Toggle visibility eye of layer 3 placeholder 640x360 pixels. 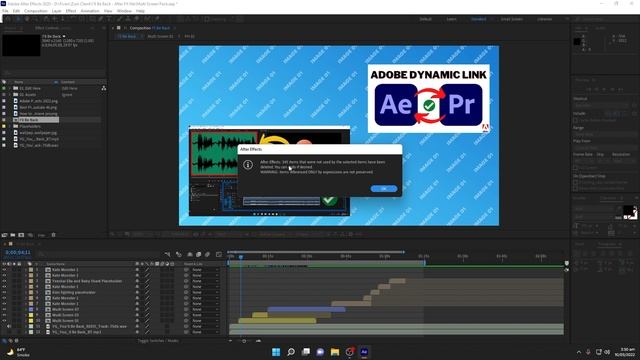pos(4,281)
